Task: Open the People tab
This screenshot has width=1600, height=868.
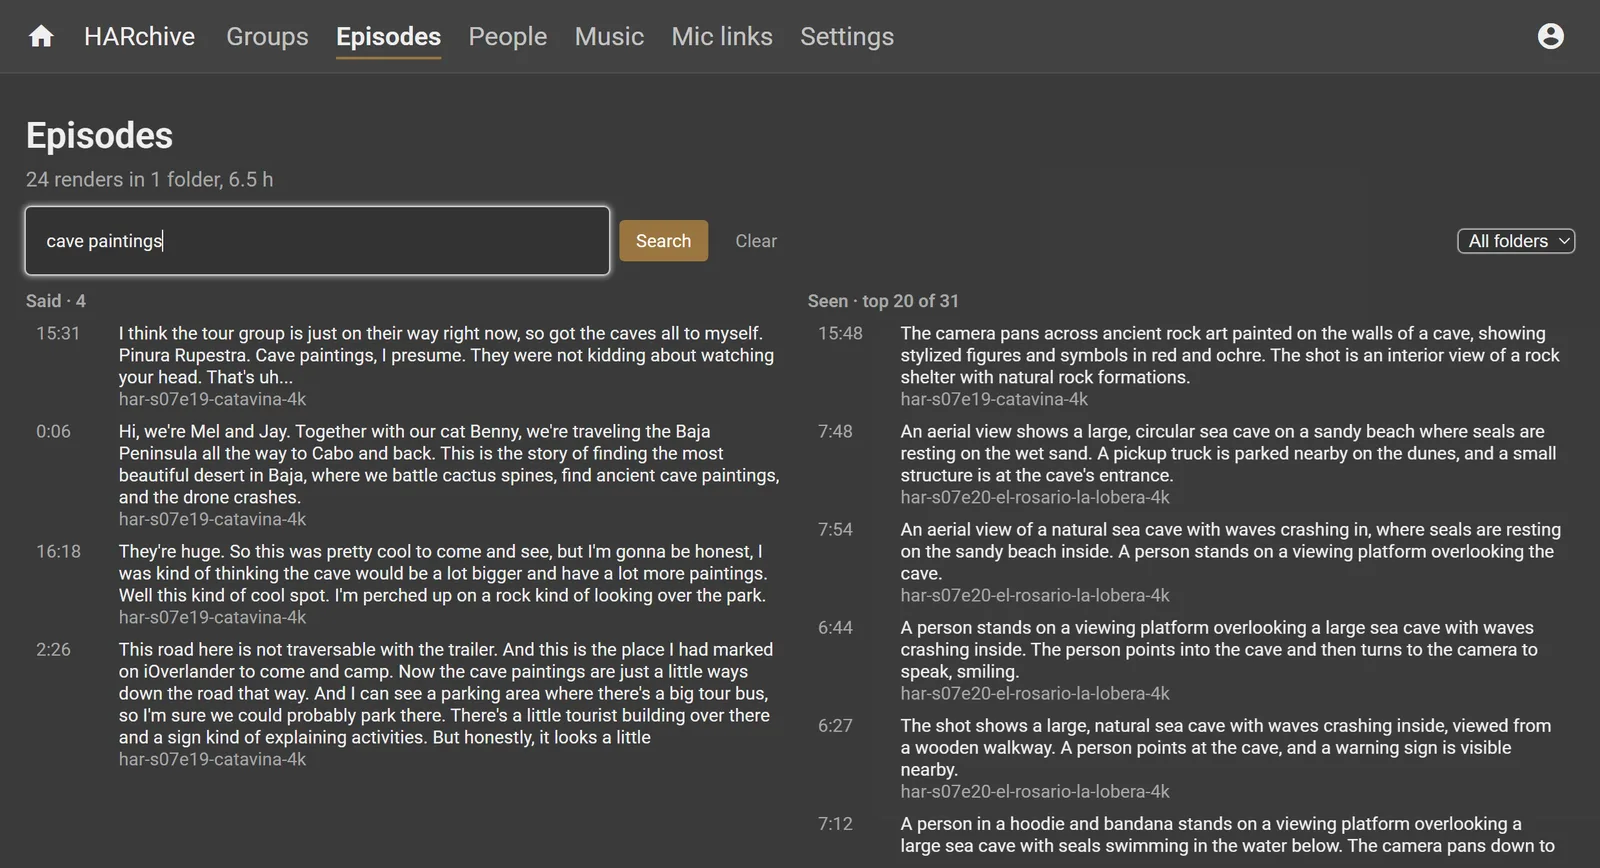Action: [508, 36]
